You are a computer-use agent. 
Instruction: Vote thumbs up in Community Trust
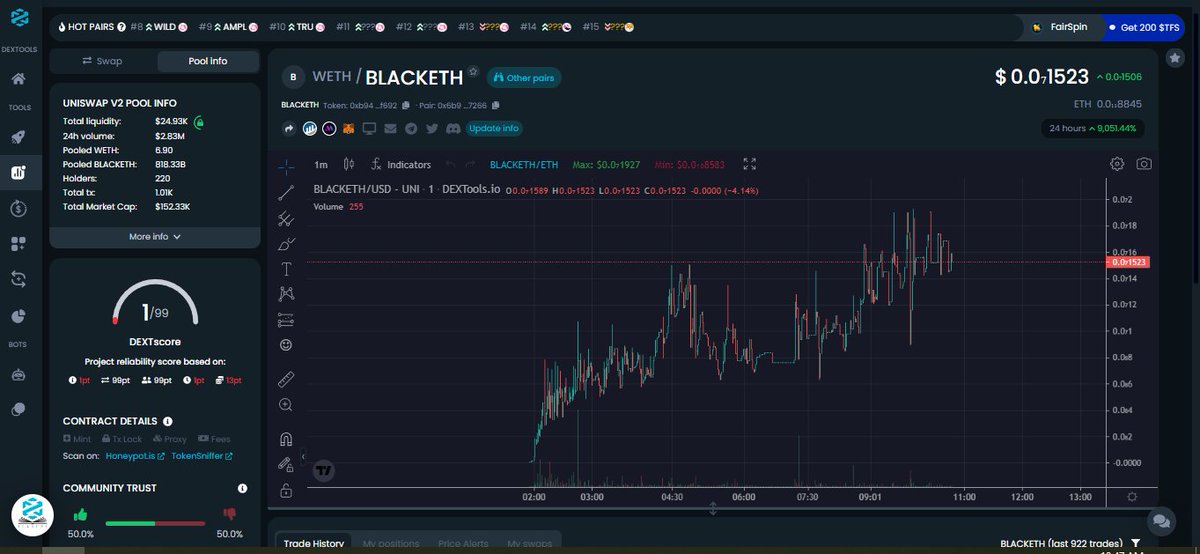(x=80, y=514)
